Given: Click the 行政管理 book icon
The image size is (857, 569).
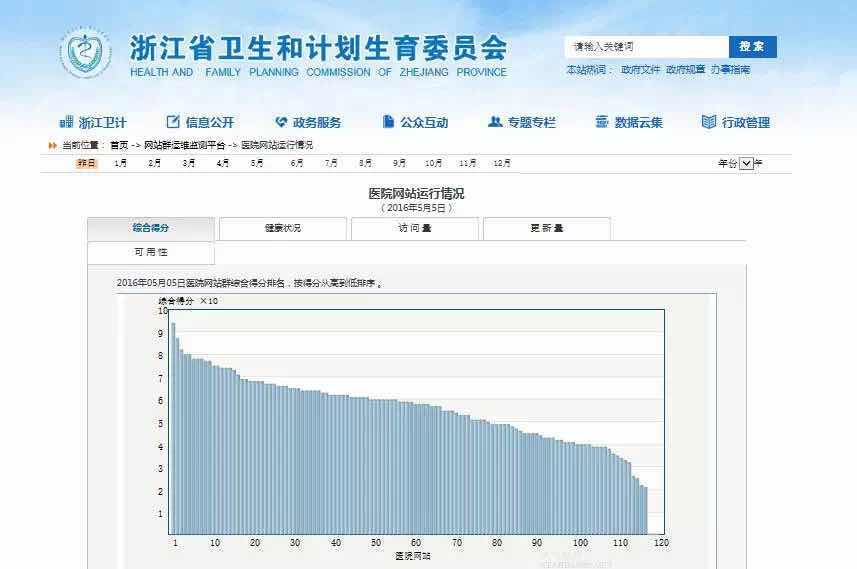Looking at the screenshot, I should (709, 122).
